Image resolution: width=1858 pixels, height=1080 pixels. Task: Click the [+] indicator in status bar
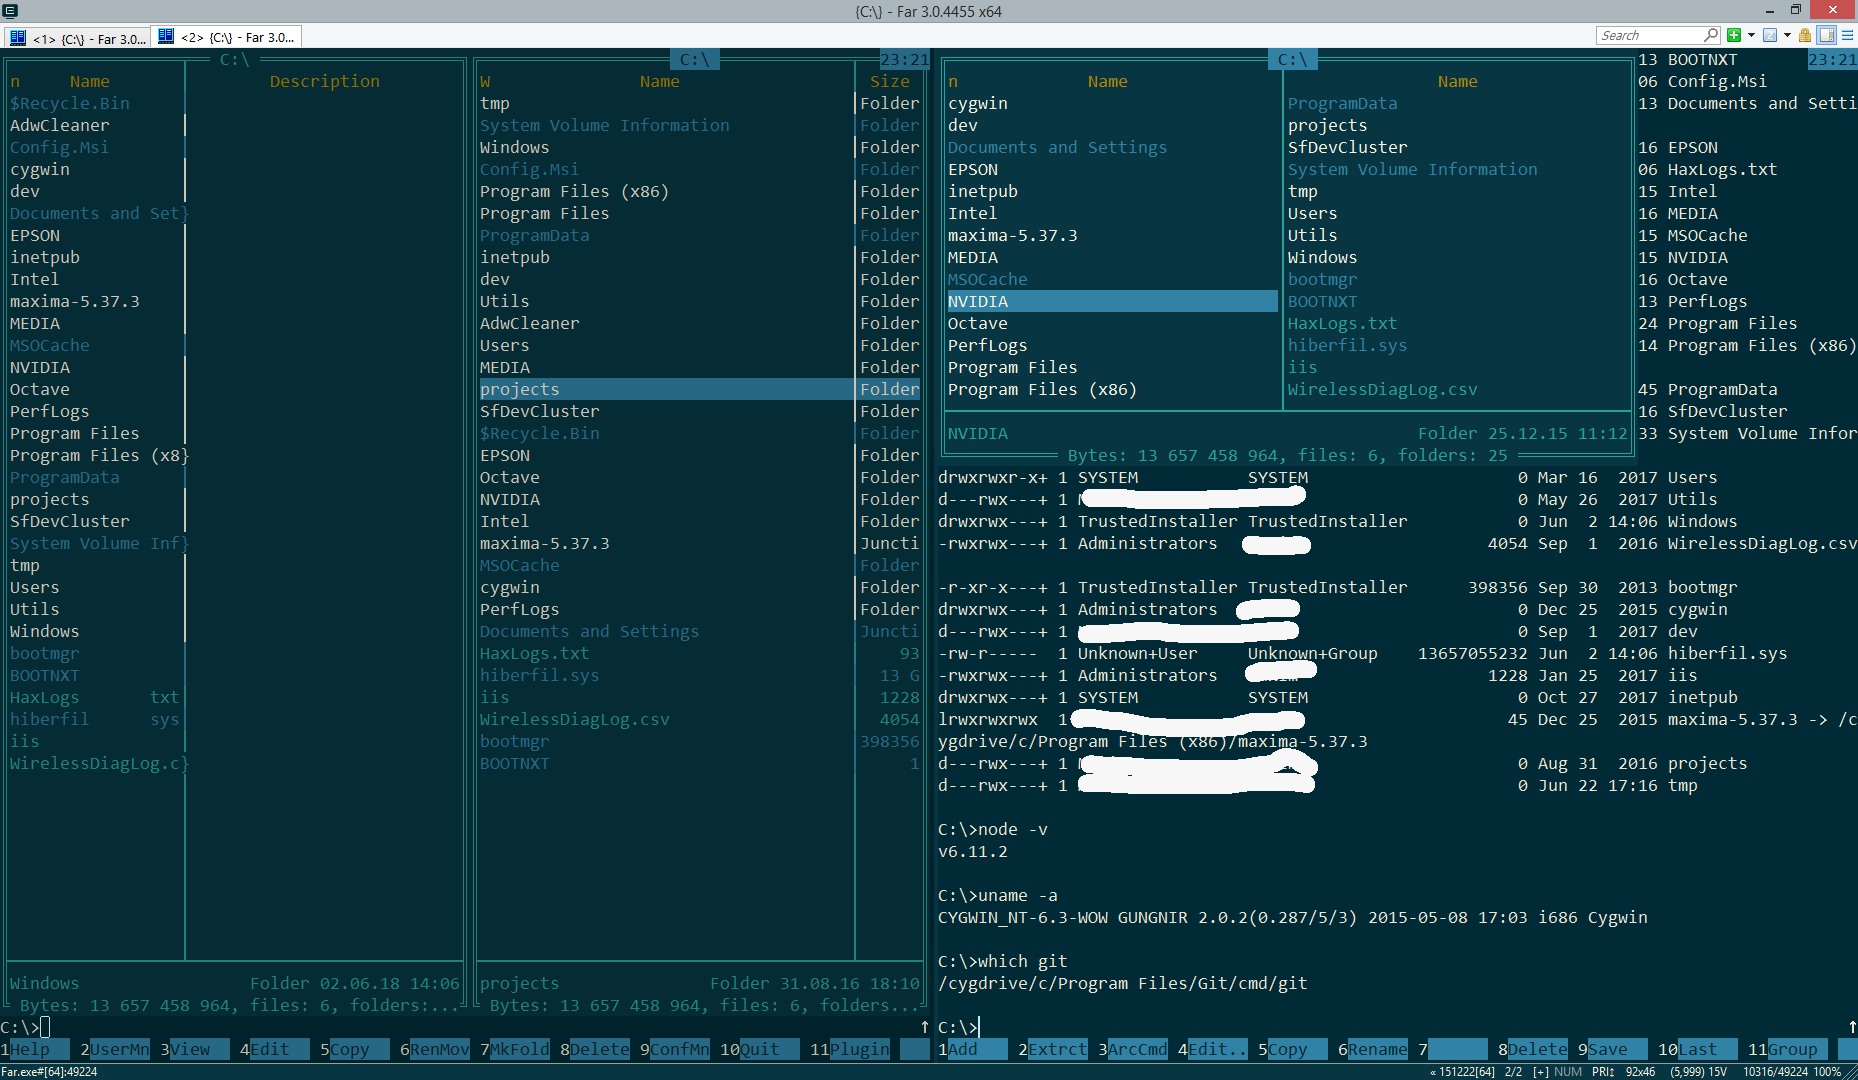click(1541, 1071)
